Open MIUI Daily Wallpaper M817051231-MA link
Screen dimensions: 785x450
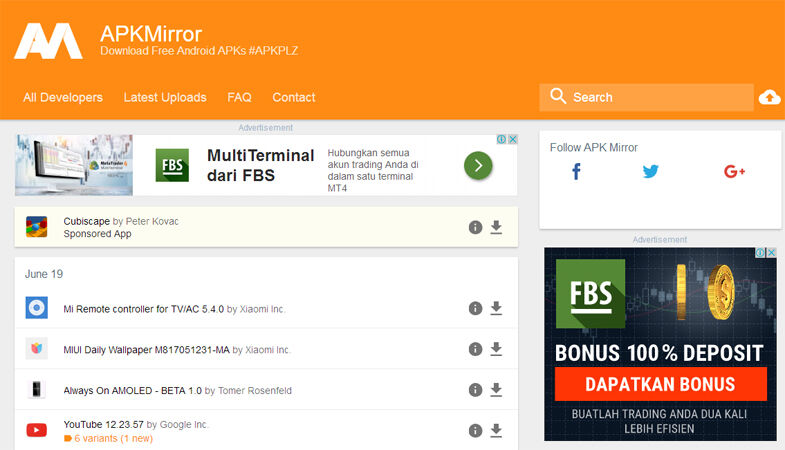point(146,349)
